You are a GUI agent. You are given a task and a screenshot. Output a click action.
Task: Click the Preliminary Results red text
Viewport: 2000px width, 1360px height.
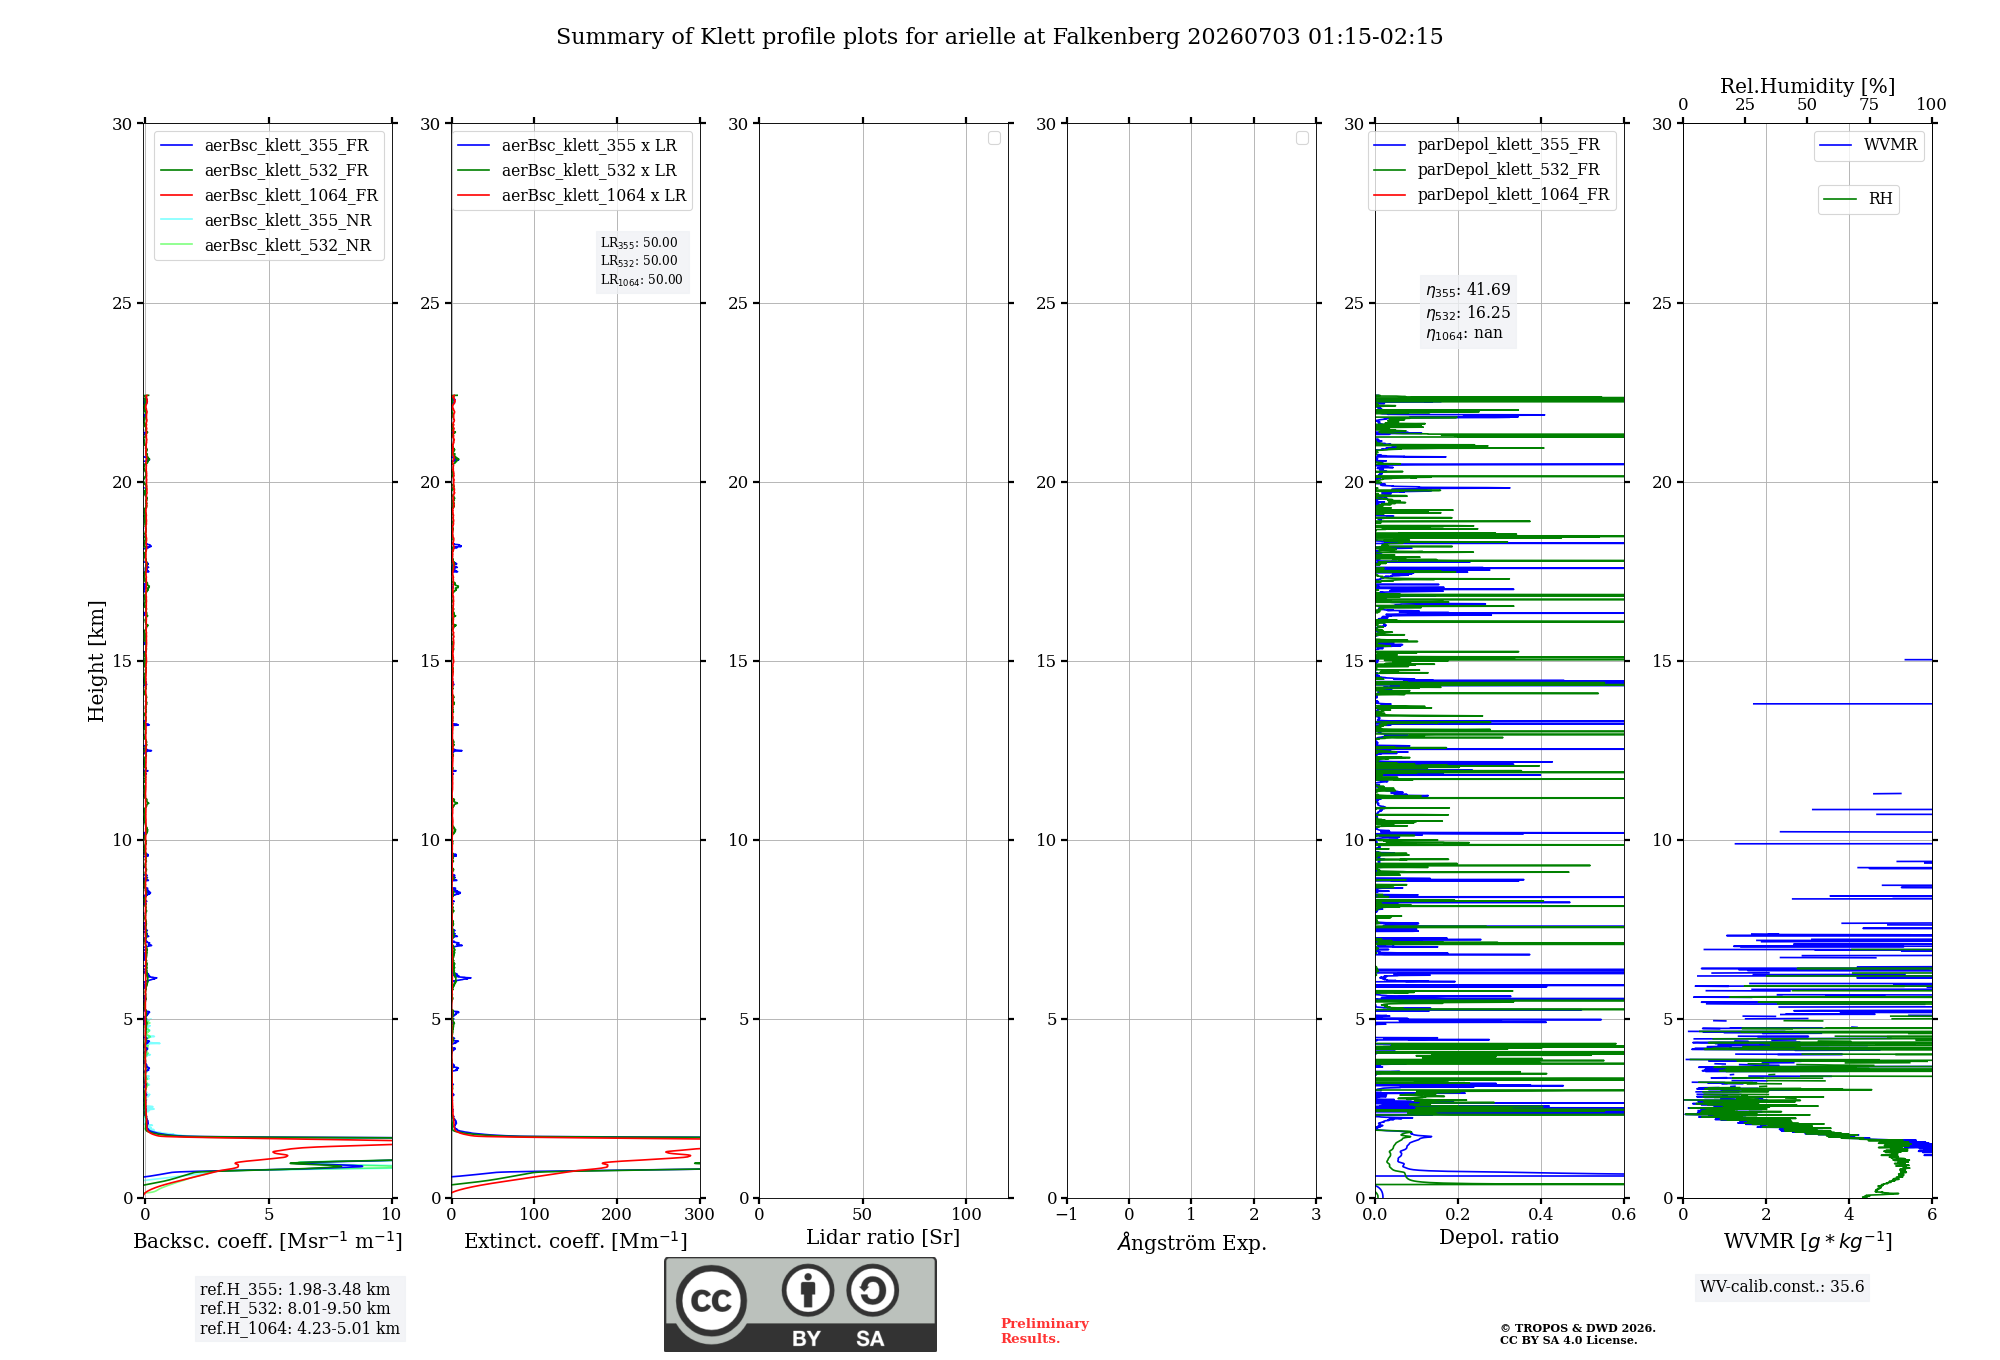click(1045, 1331)
